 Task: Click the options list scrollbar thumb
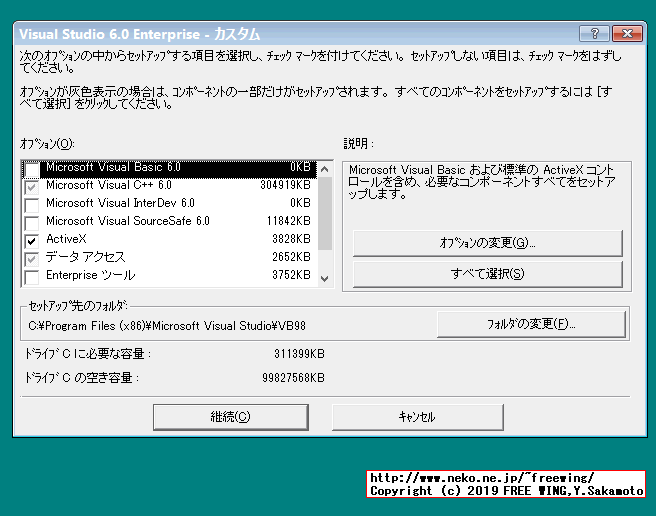pyautogui.click(x=325, y=213)
